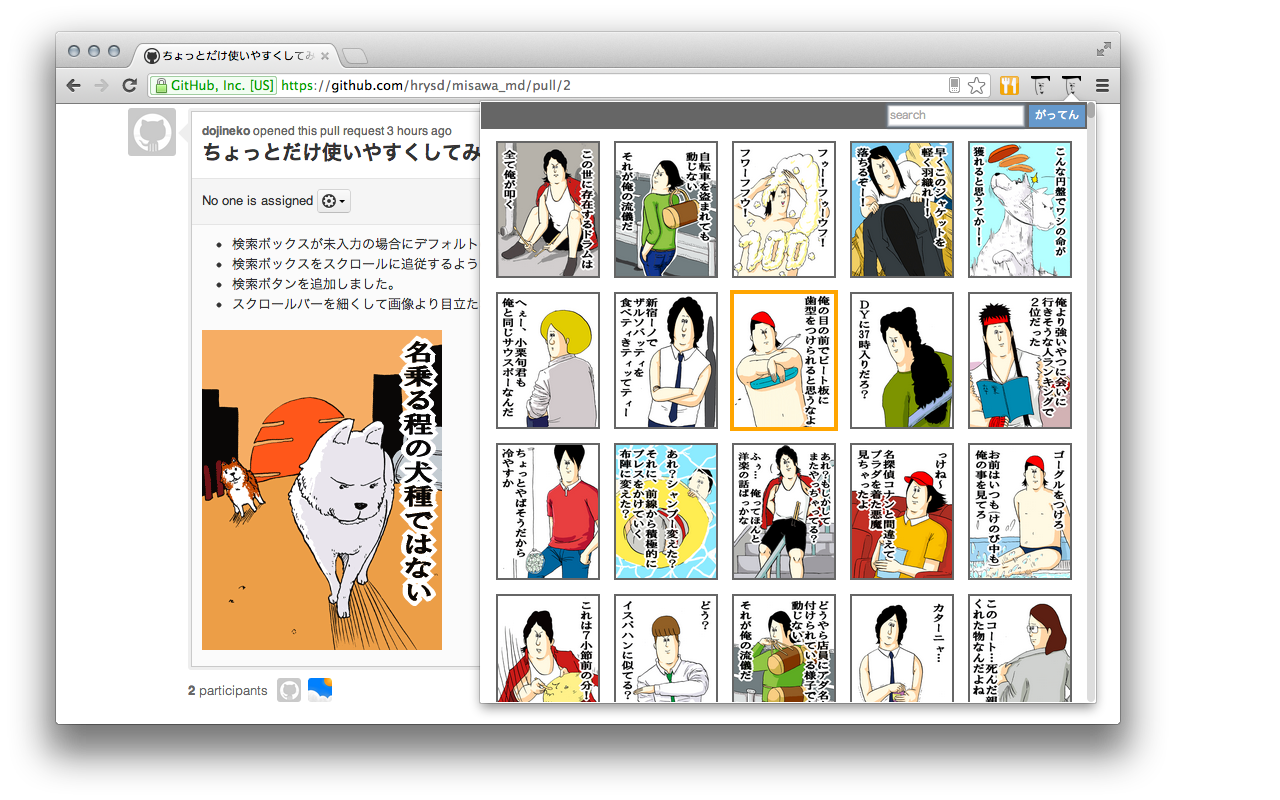
Task: Click the 3 hours ago timestamp
Action: (419, 131)
